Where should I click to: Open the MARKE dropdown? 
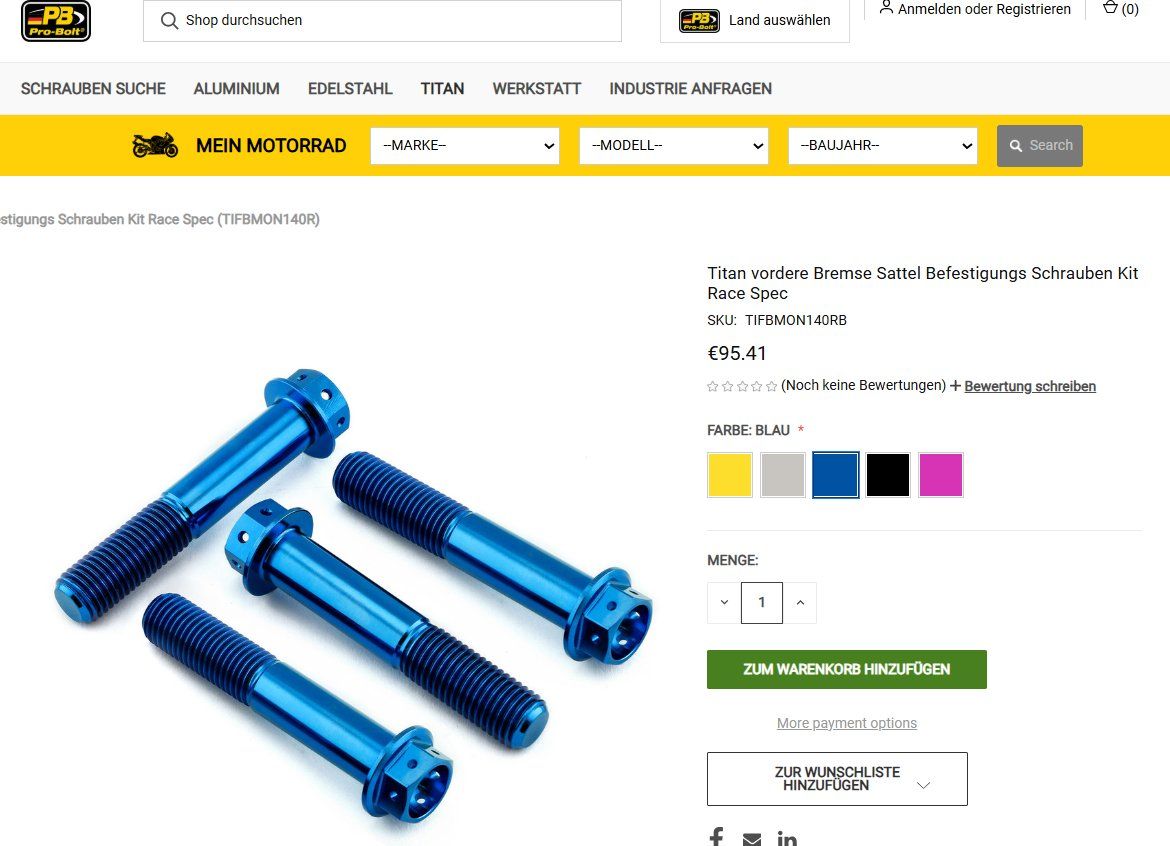coord(465,145)
